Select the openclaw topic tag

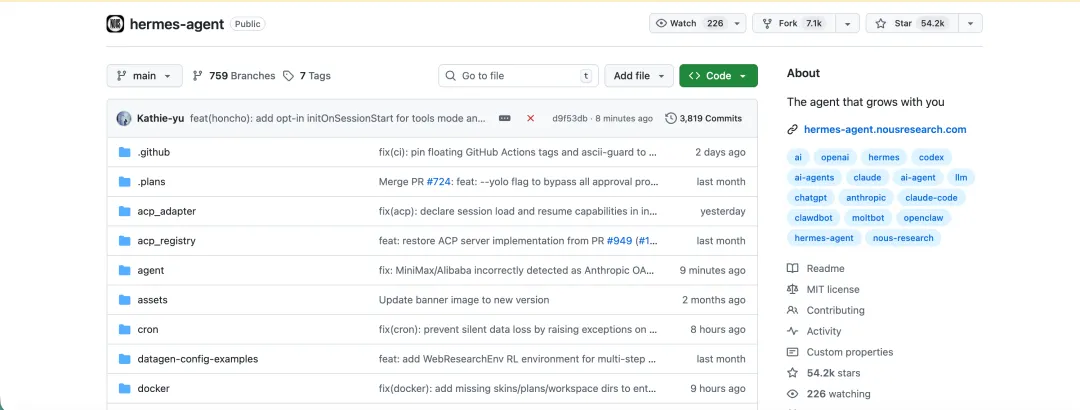(924, 218)
